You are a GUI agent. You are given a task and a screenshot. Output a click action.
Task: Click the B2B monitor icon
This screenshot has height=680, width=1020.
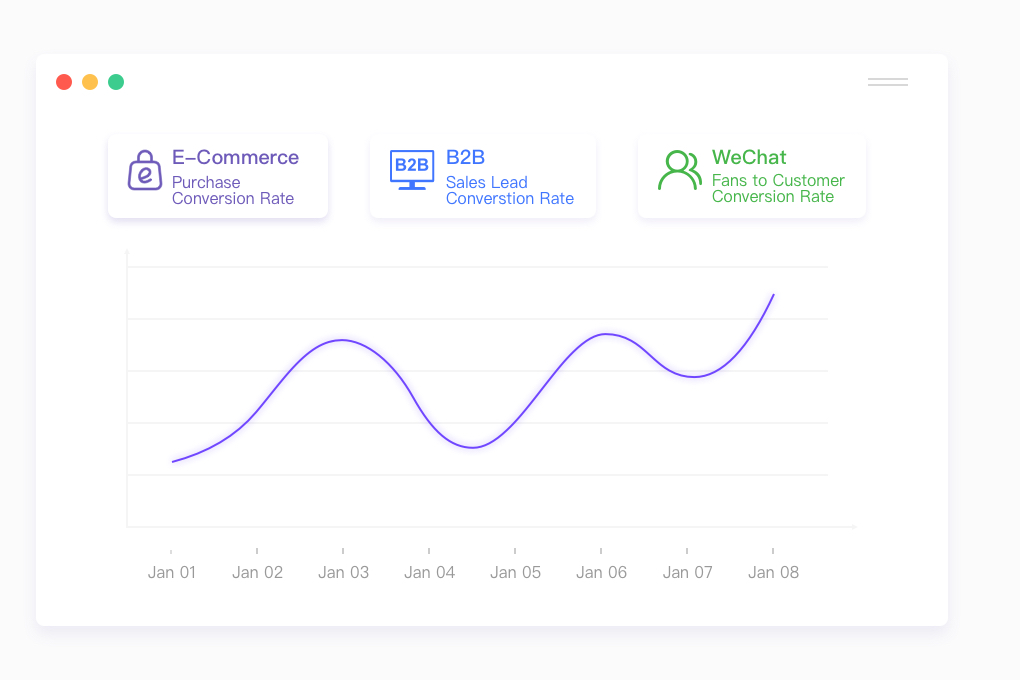click(411, 170)
